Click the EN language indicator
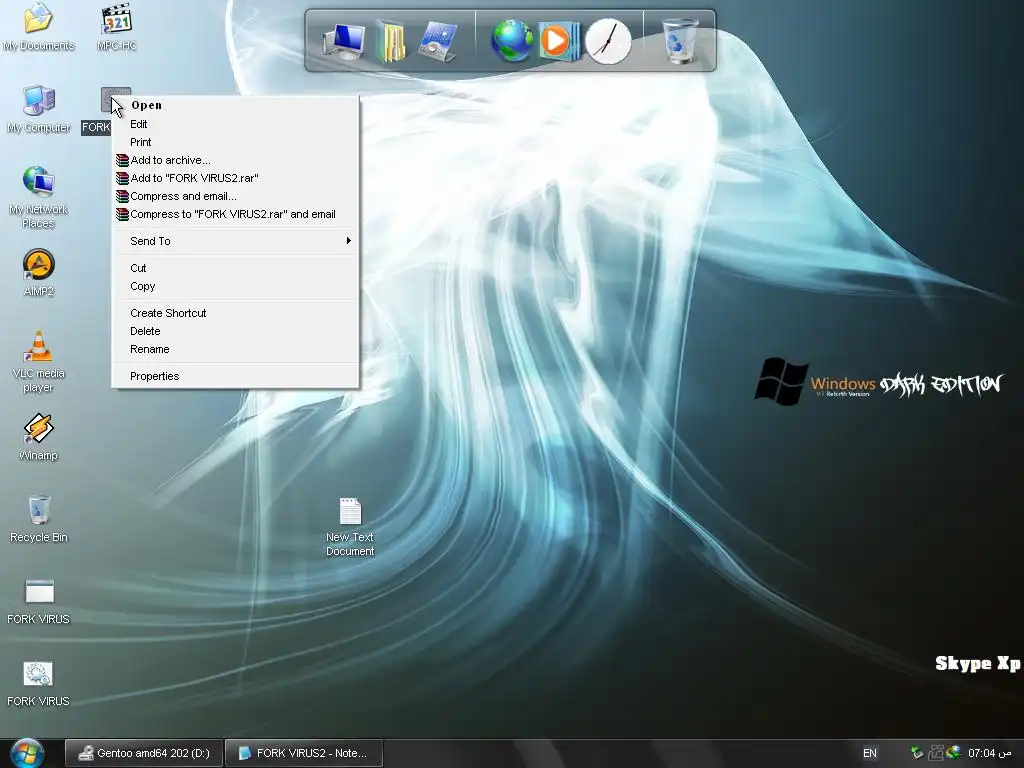The height and width of the screenshot is (768, 1024). pyautogui.click(x=870, y=753)
